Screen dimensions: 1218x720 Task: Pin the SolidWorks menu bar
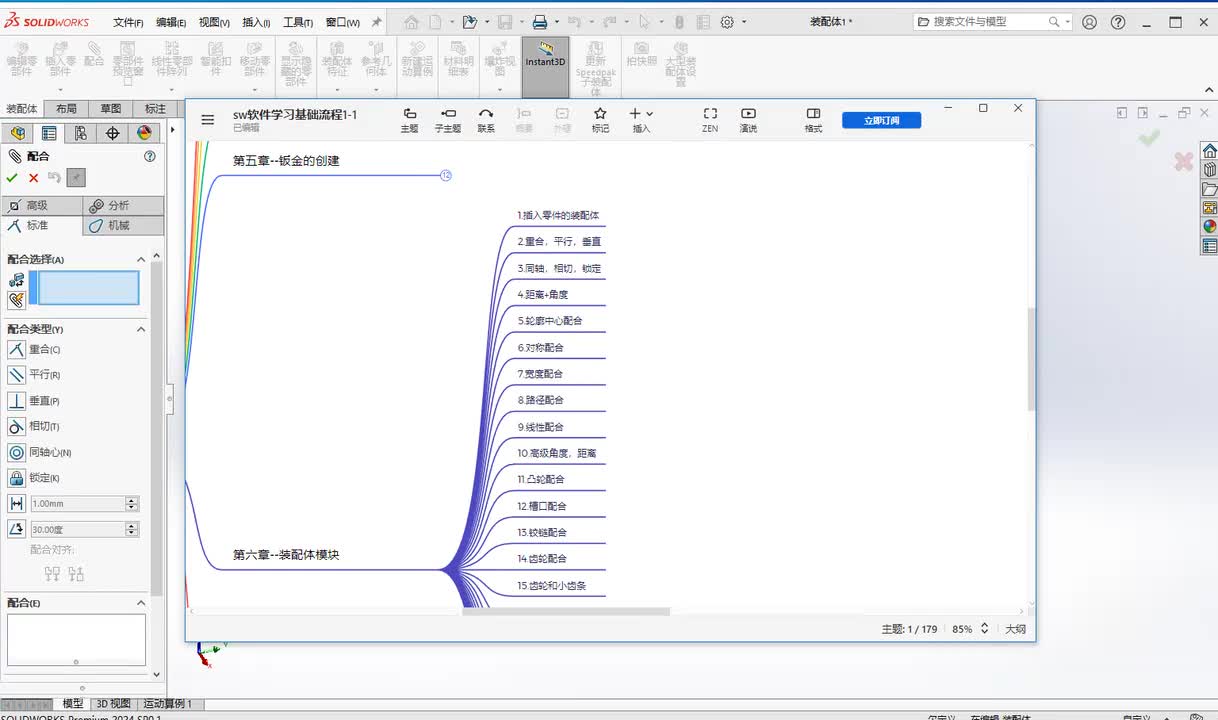point(376,22)
